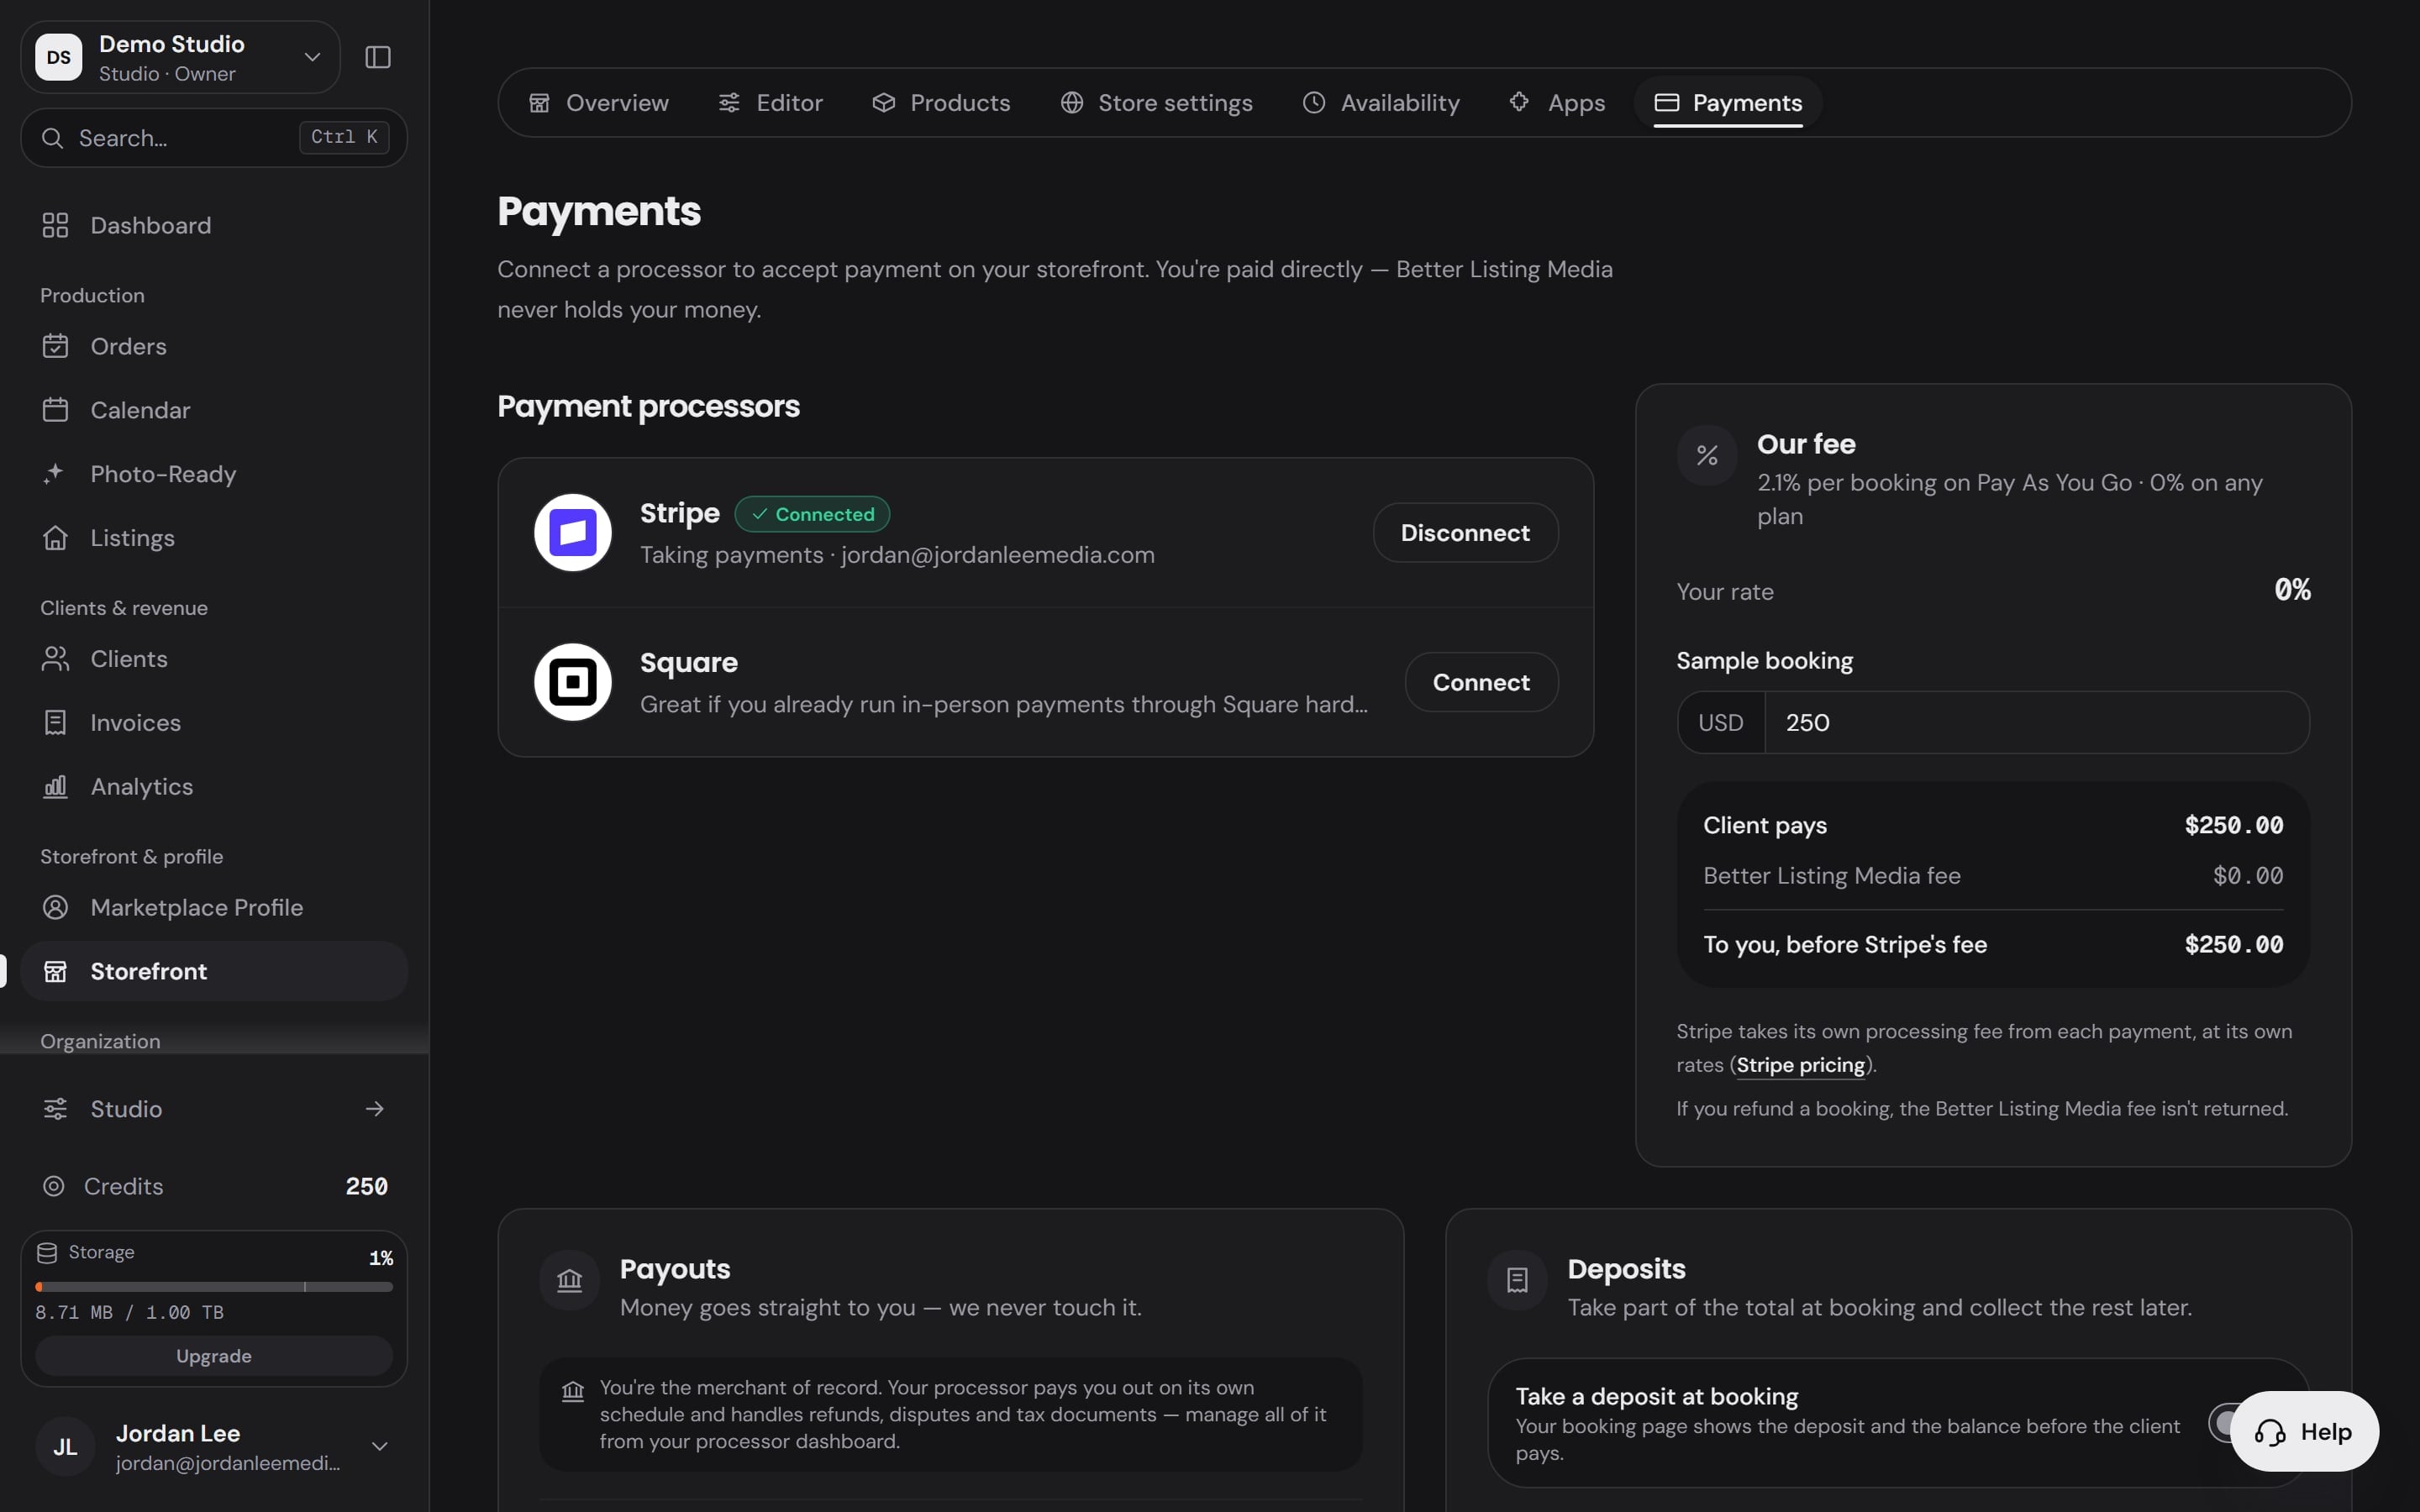
Task: Open the Apps tab
Action: pos(1557,103)
